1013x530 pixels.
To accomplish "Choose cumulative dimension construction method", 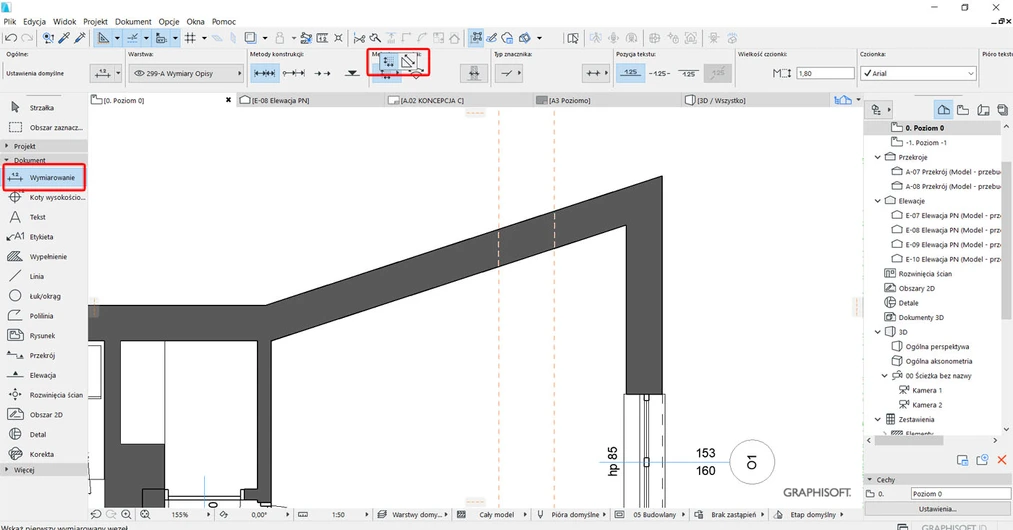I will (294, 73).
